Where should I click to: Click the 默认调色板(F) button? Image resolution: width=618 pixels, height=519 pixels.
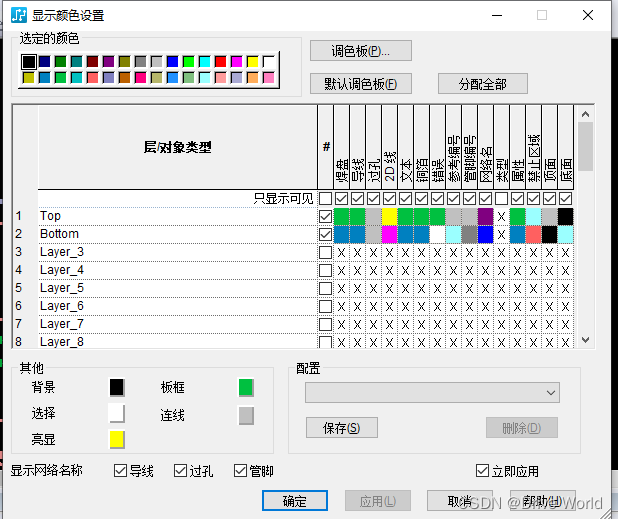tap(361, 84)
